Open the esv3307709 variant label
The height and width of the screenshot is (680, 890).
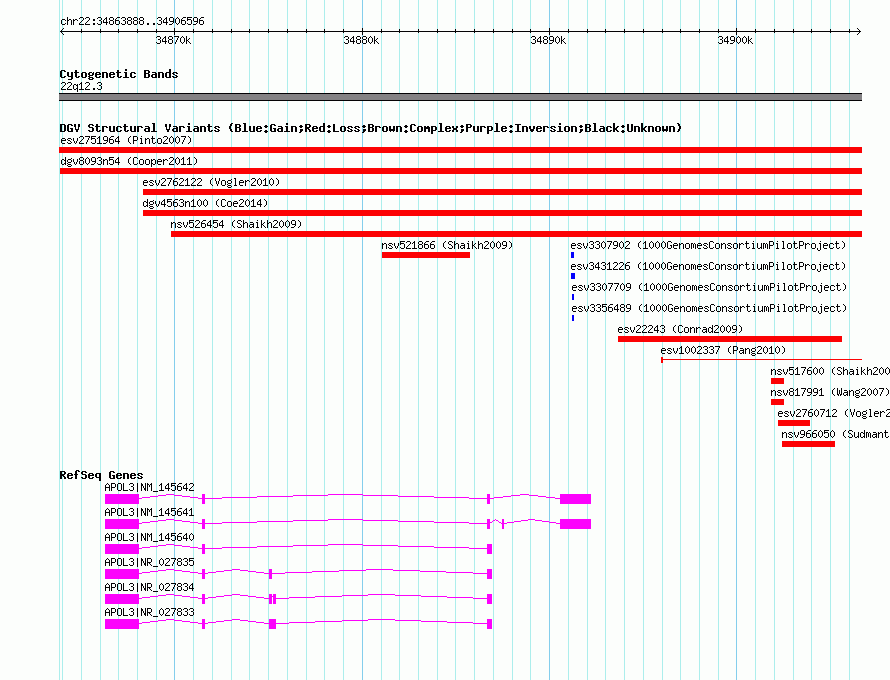[x=709, y=287]
